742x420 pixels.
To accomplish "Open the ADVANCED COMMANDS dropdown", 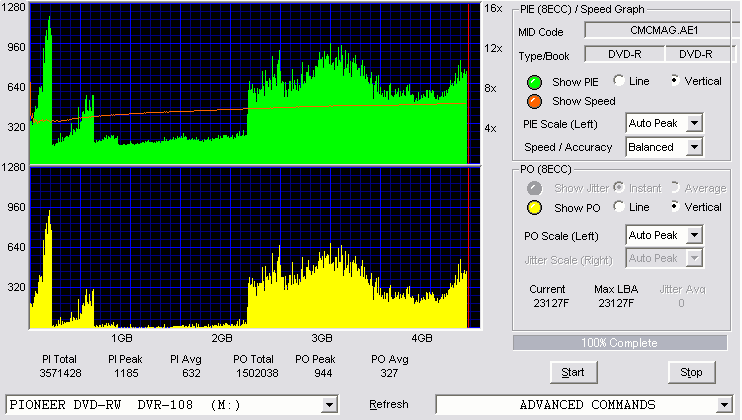I will (x=724, y=405).
